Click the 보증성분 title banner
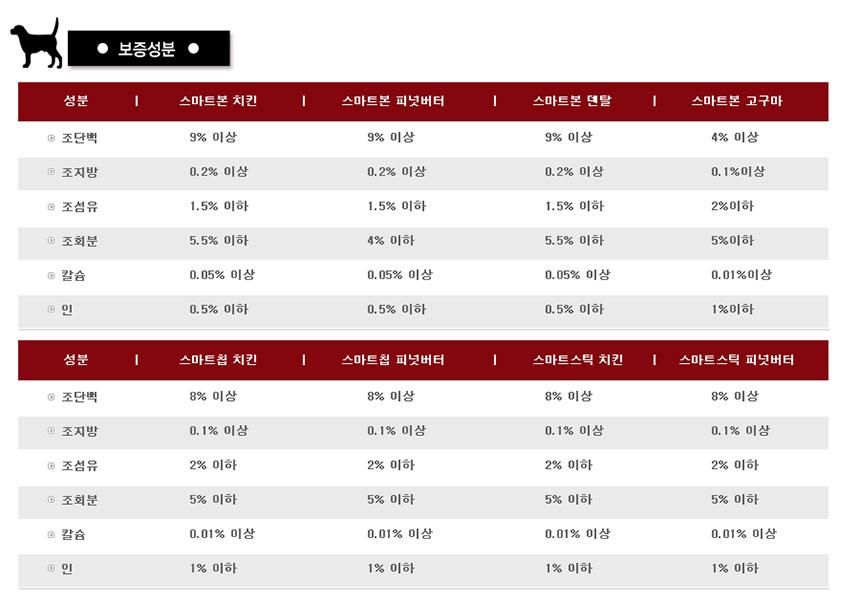 coord(148,49)
